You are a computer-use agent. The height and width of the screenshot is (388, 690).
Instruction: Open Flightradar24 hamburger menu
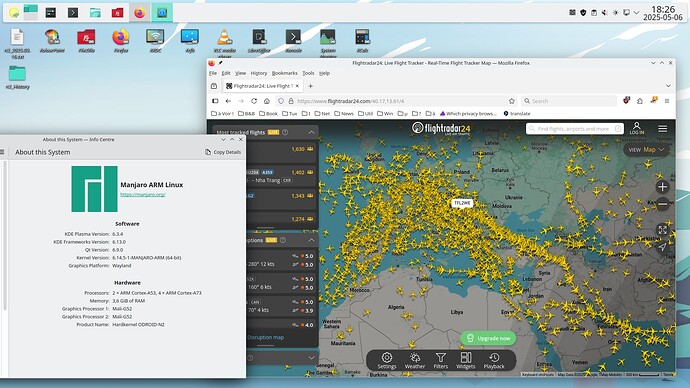tap(662, 128)
